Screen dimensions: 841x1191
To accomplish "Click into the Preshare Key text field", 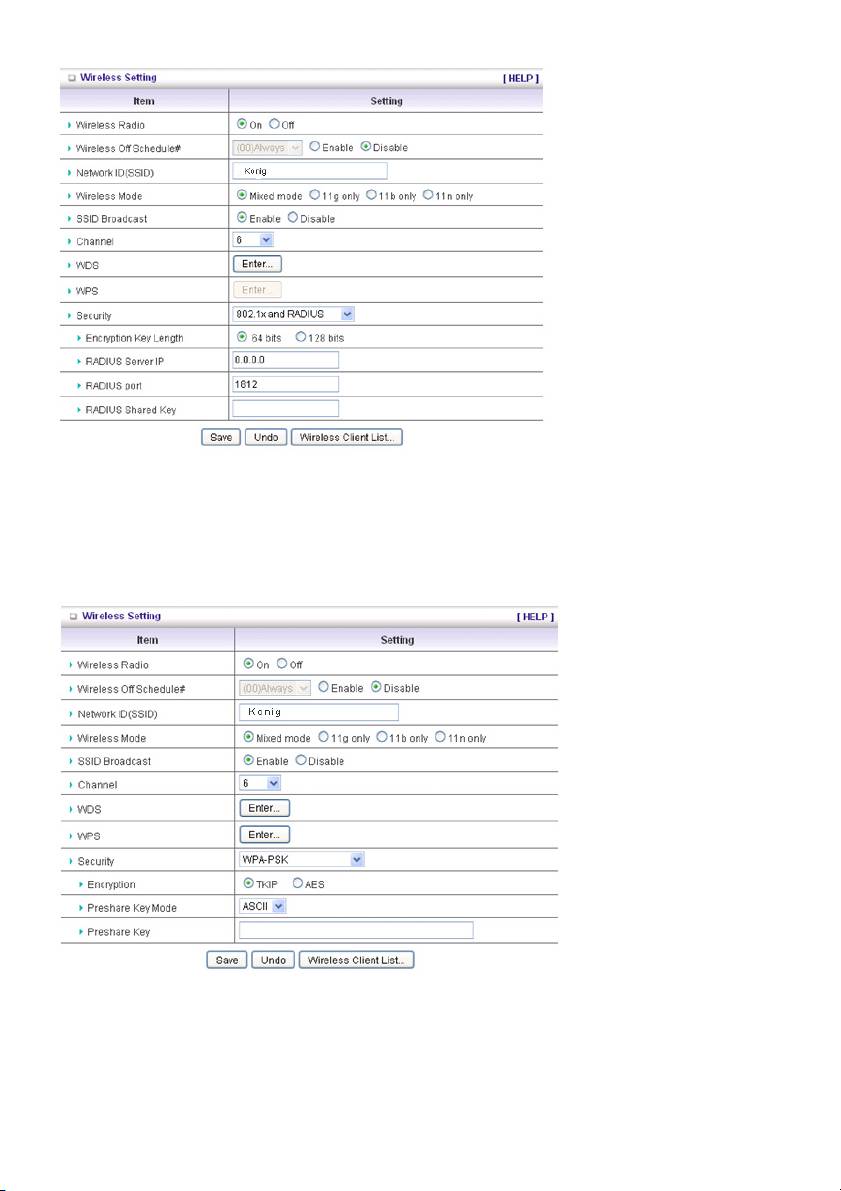I will (x=355, y=931).
